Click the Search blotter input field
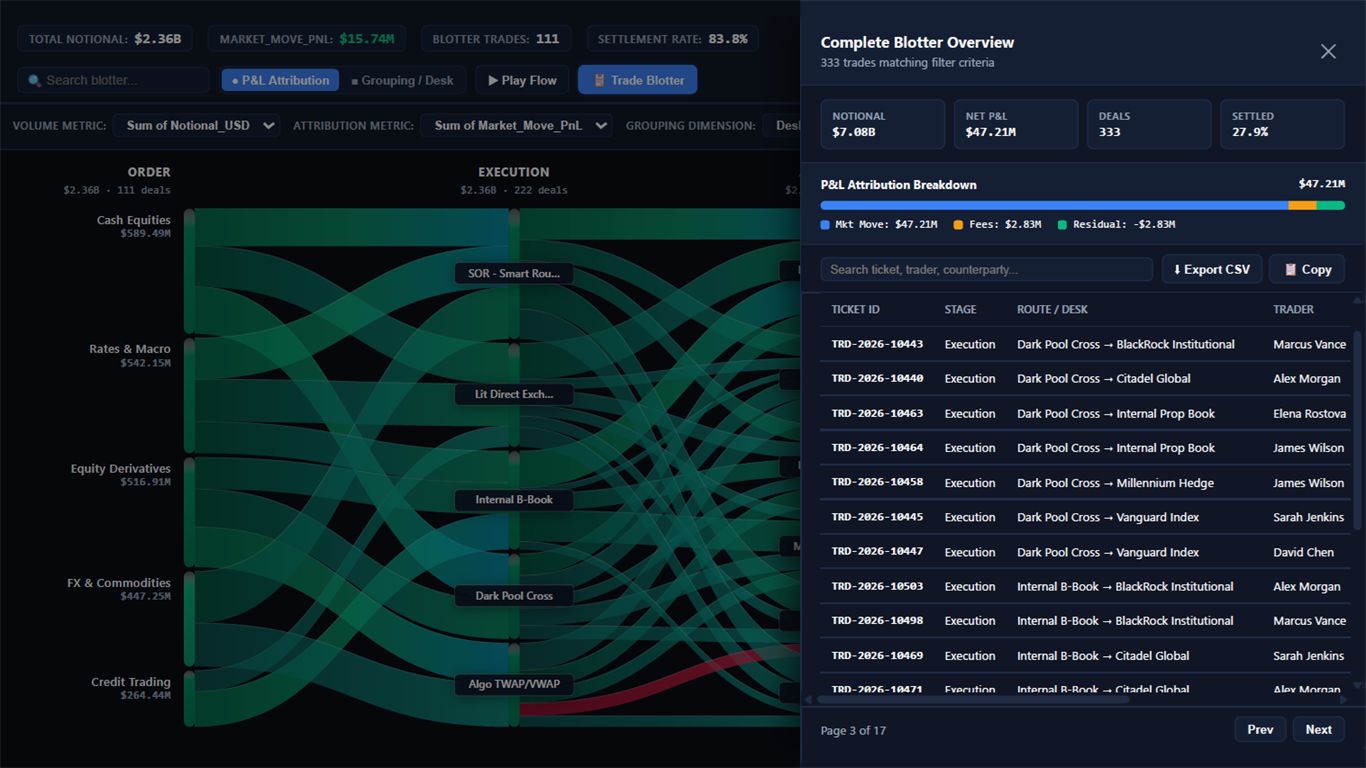This screenshot has height=768, width=1366. (113, 80)
